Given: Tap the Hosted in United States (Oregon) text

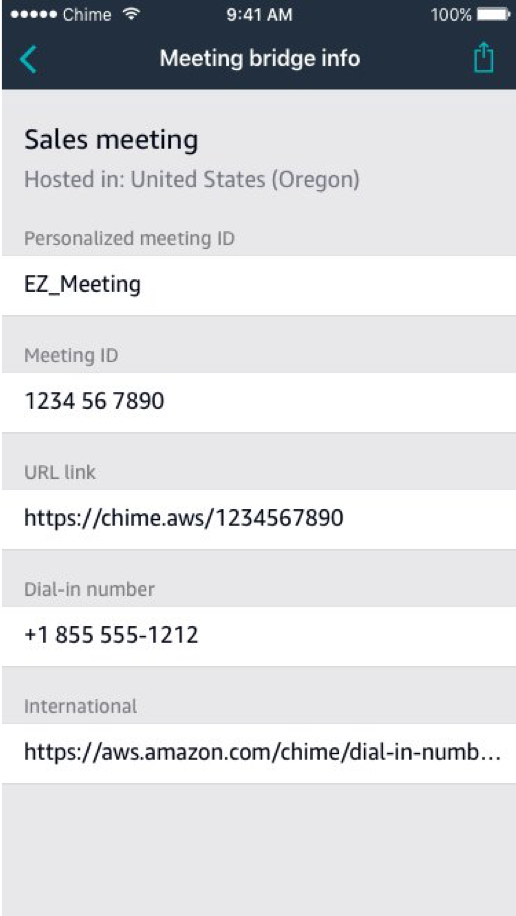Looking at the screenshot, I should click(192, 179).
